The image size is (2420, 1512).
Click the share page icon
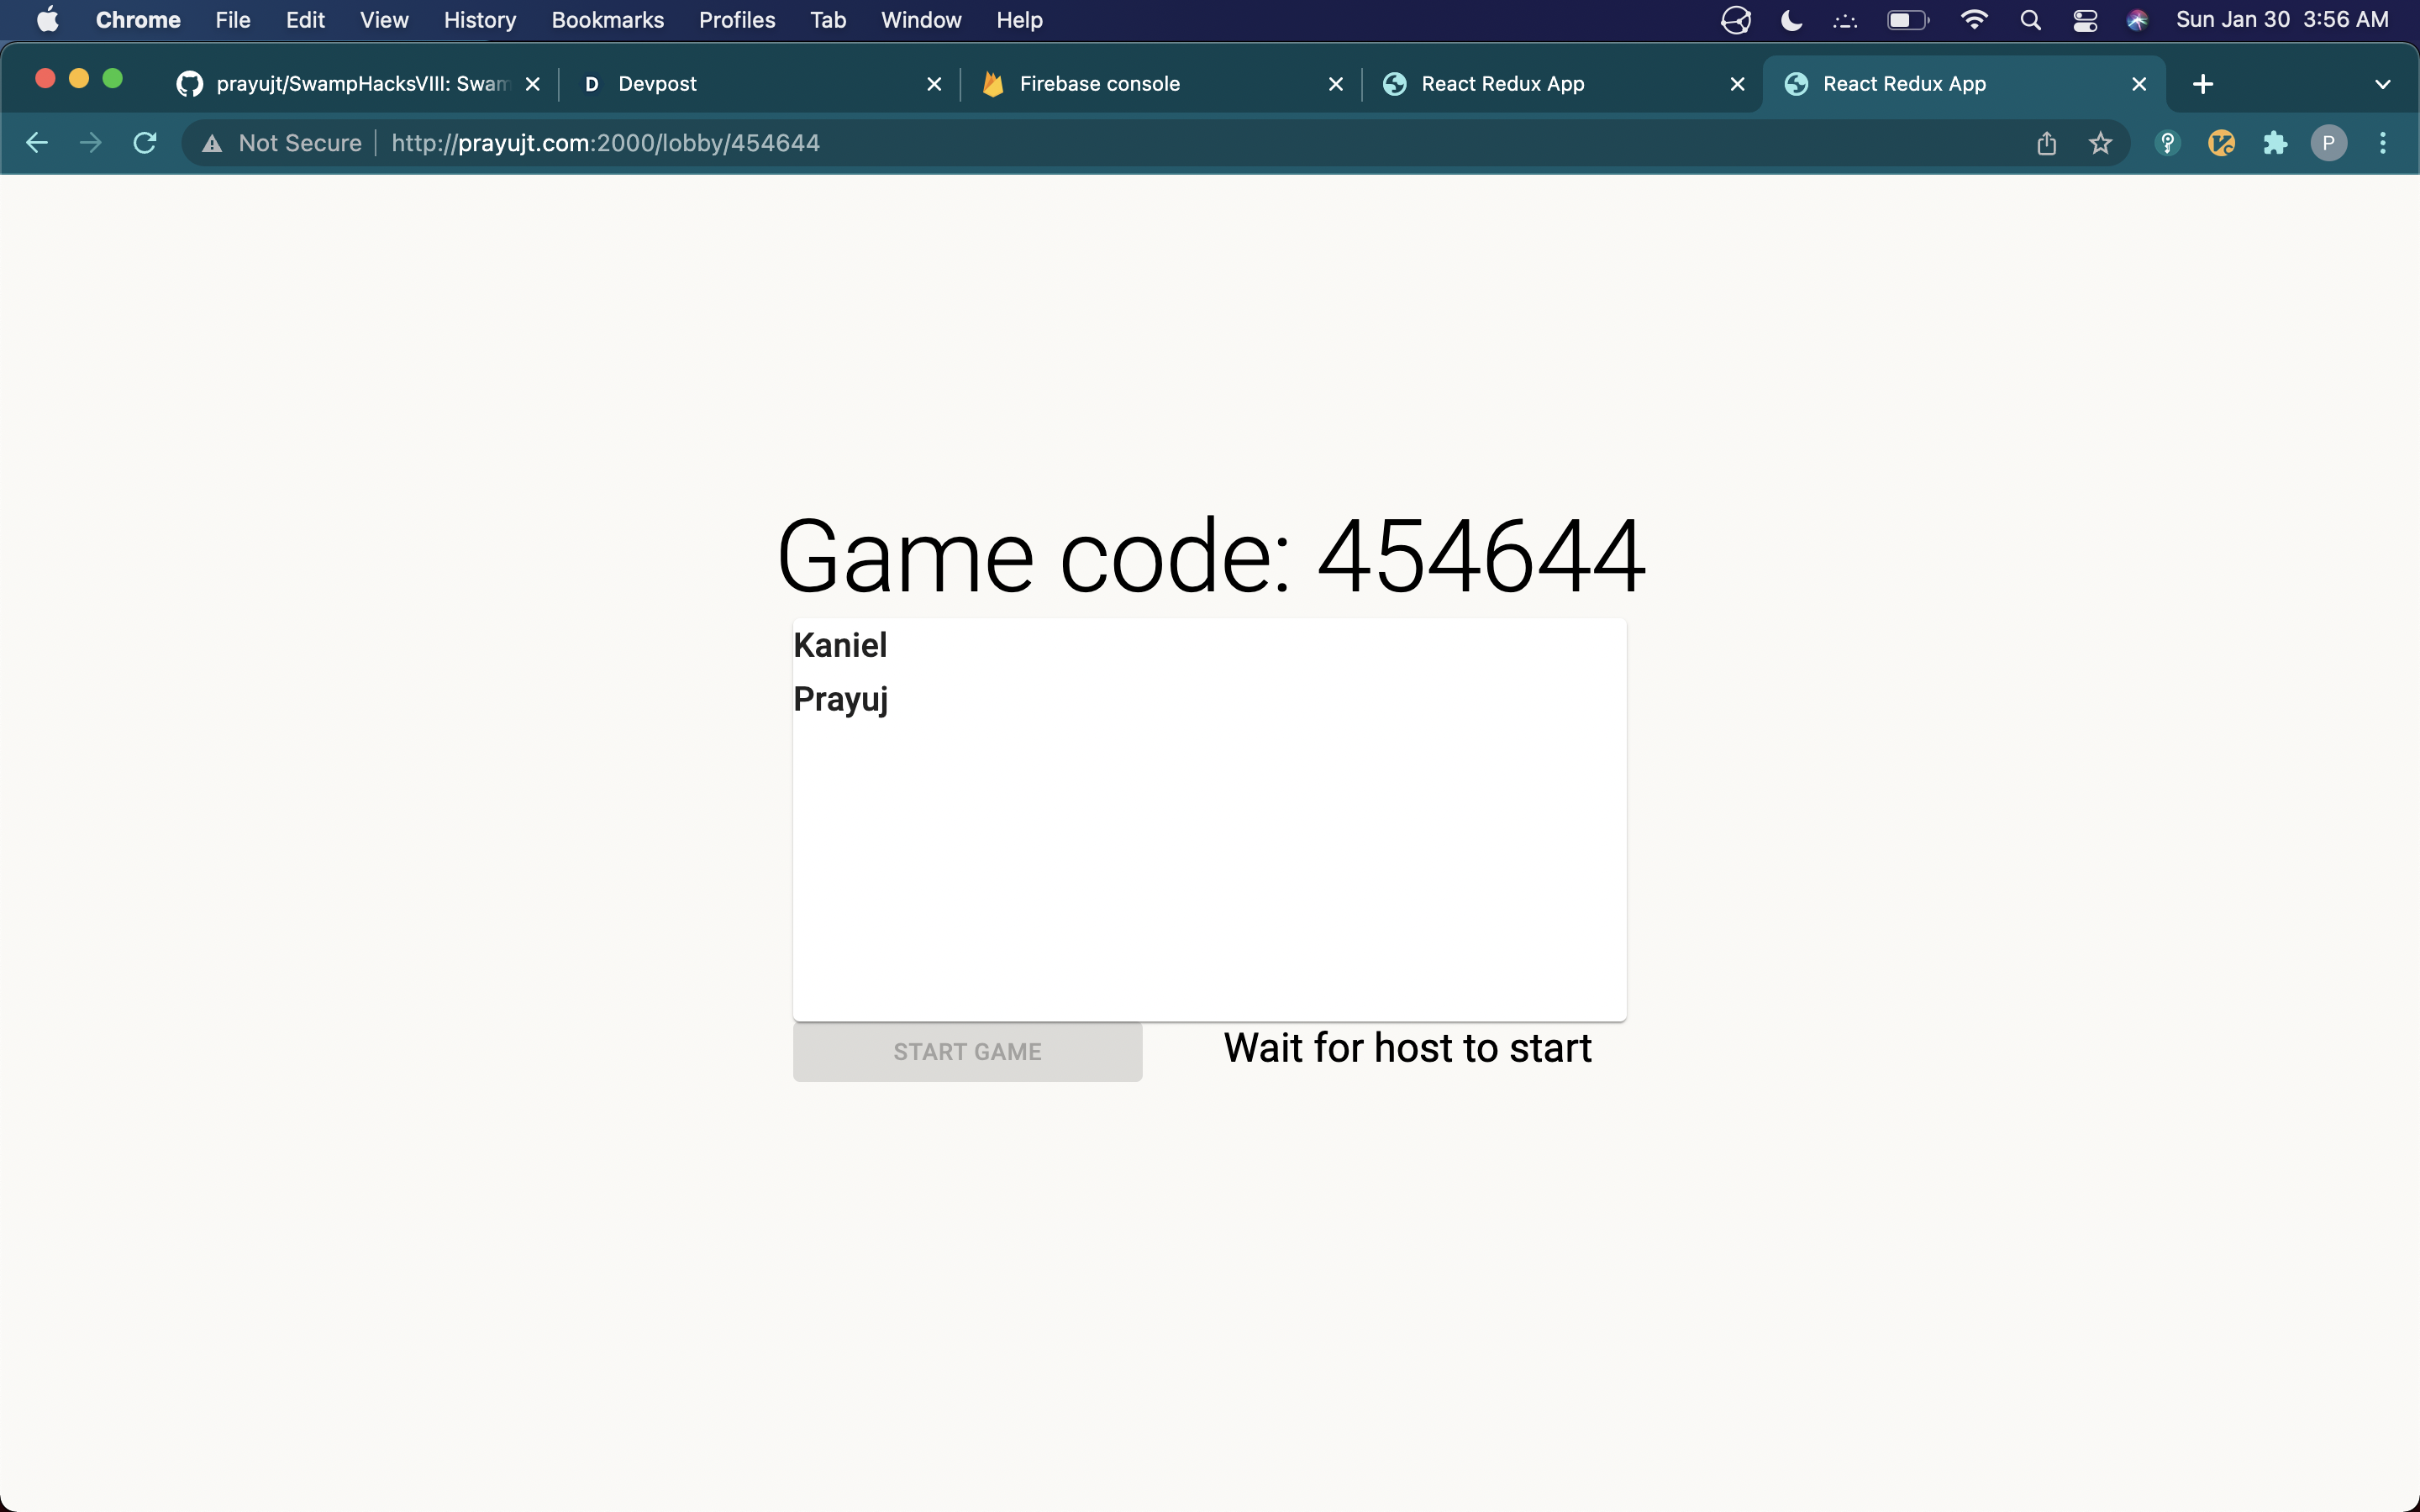[2046, 143]
